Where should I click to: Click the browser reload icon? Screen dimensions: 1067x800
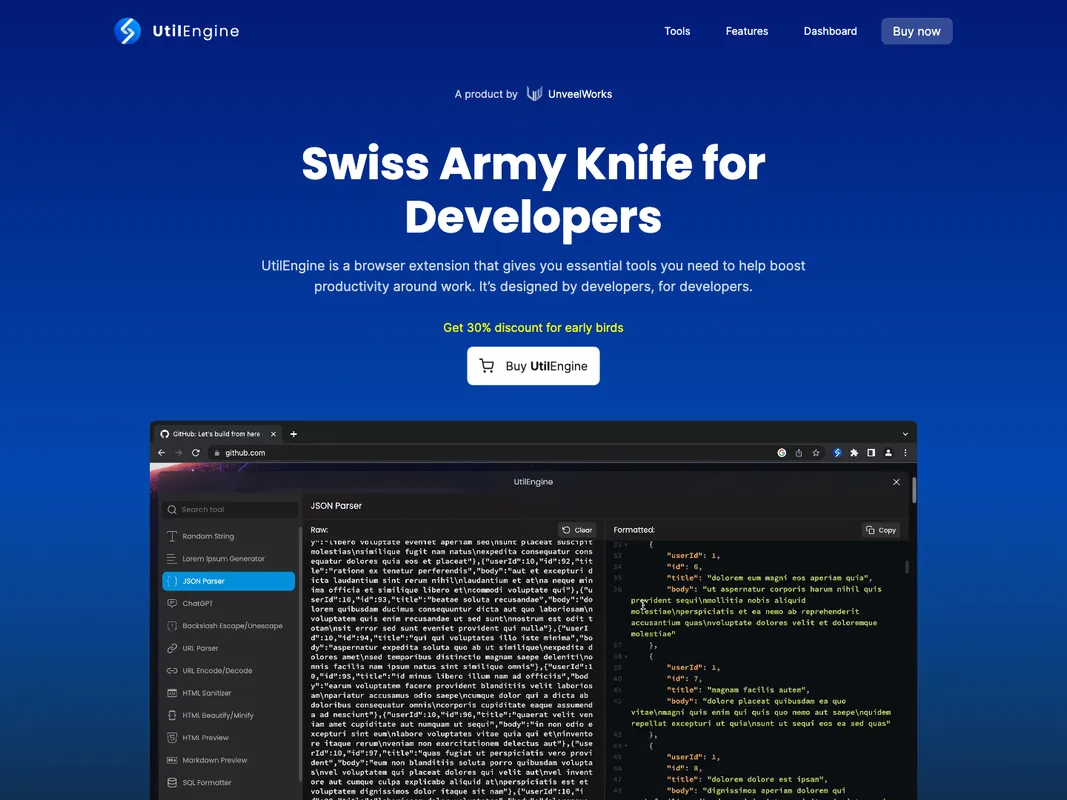(x=196, y=453)
